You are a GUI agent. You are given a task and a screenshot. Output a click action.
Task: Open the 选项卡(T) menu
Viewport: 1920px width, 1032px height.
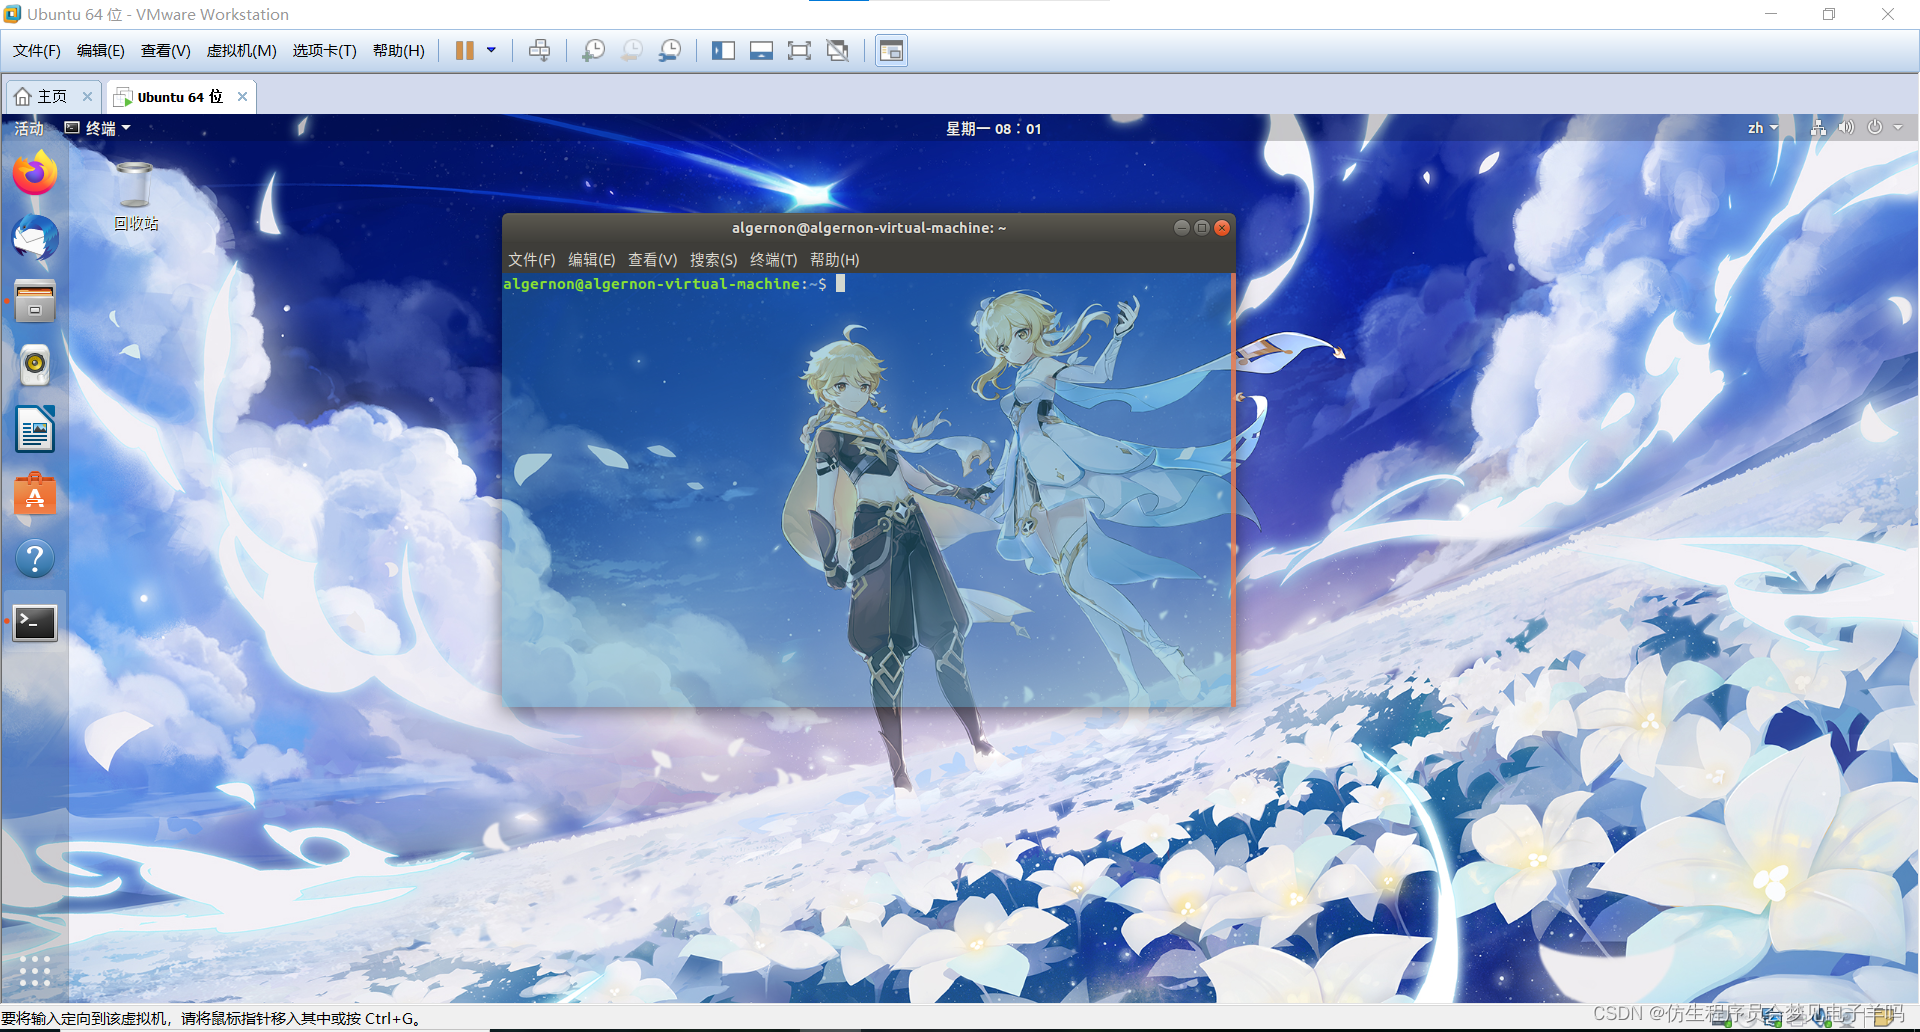(325, 51)
